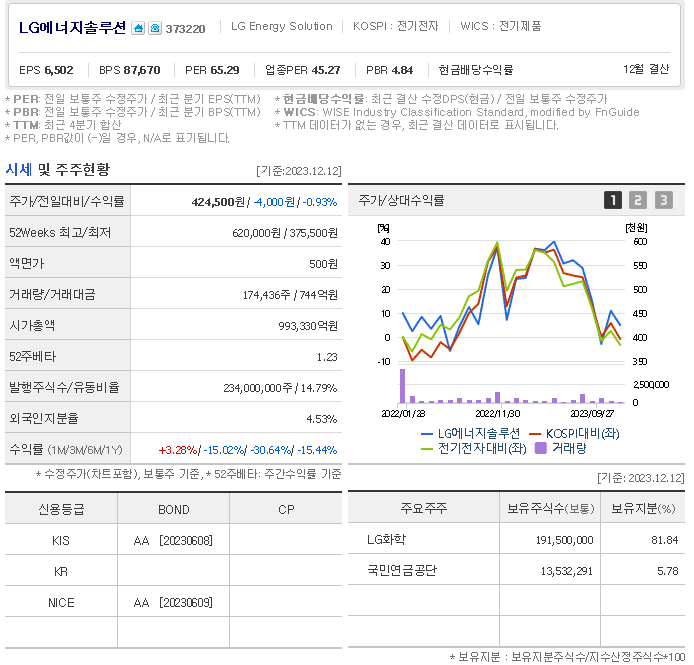Switch chart to tab 2
694x665 pixels.
tap(638, 200)
